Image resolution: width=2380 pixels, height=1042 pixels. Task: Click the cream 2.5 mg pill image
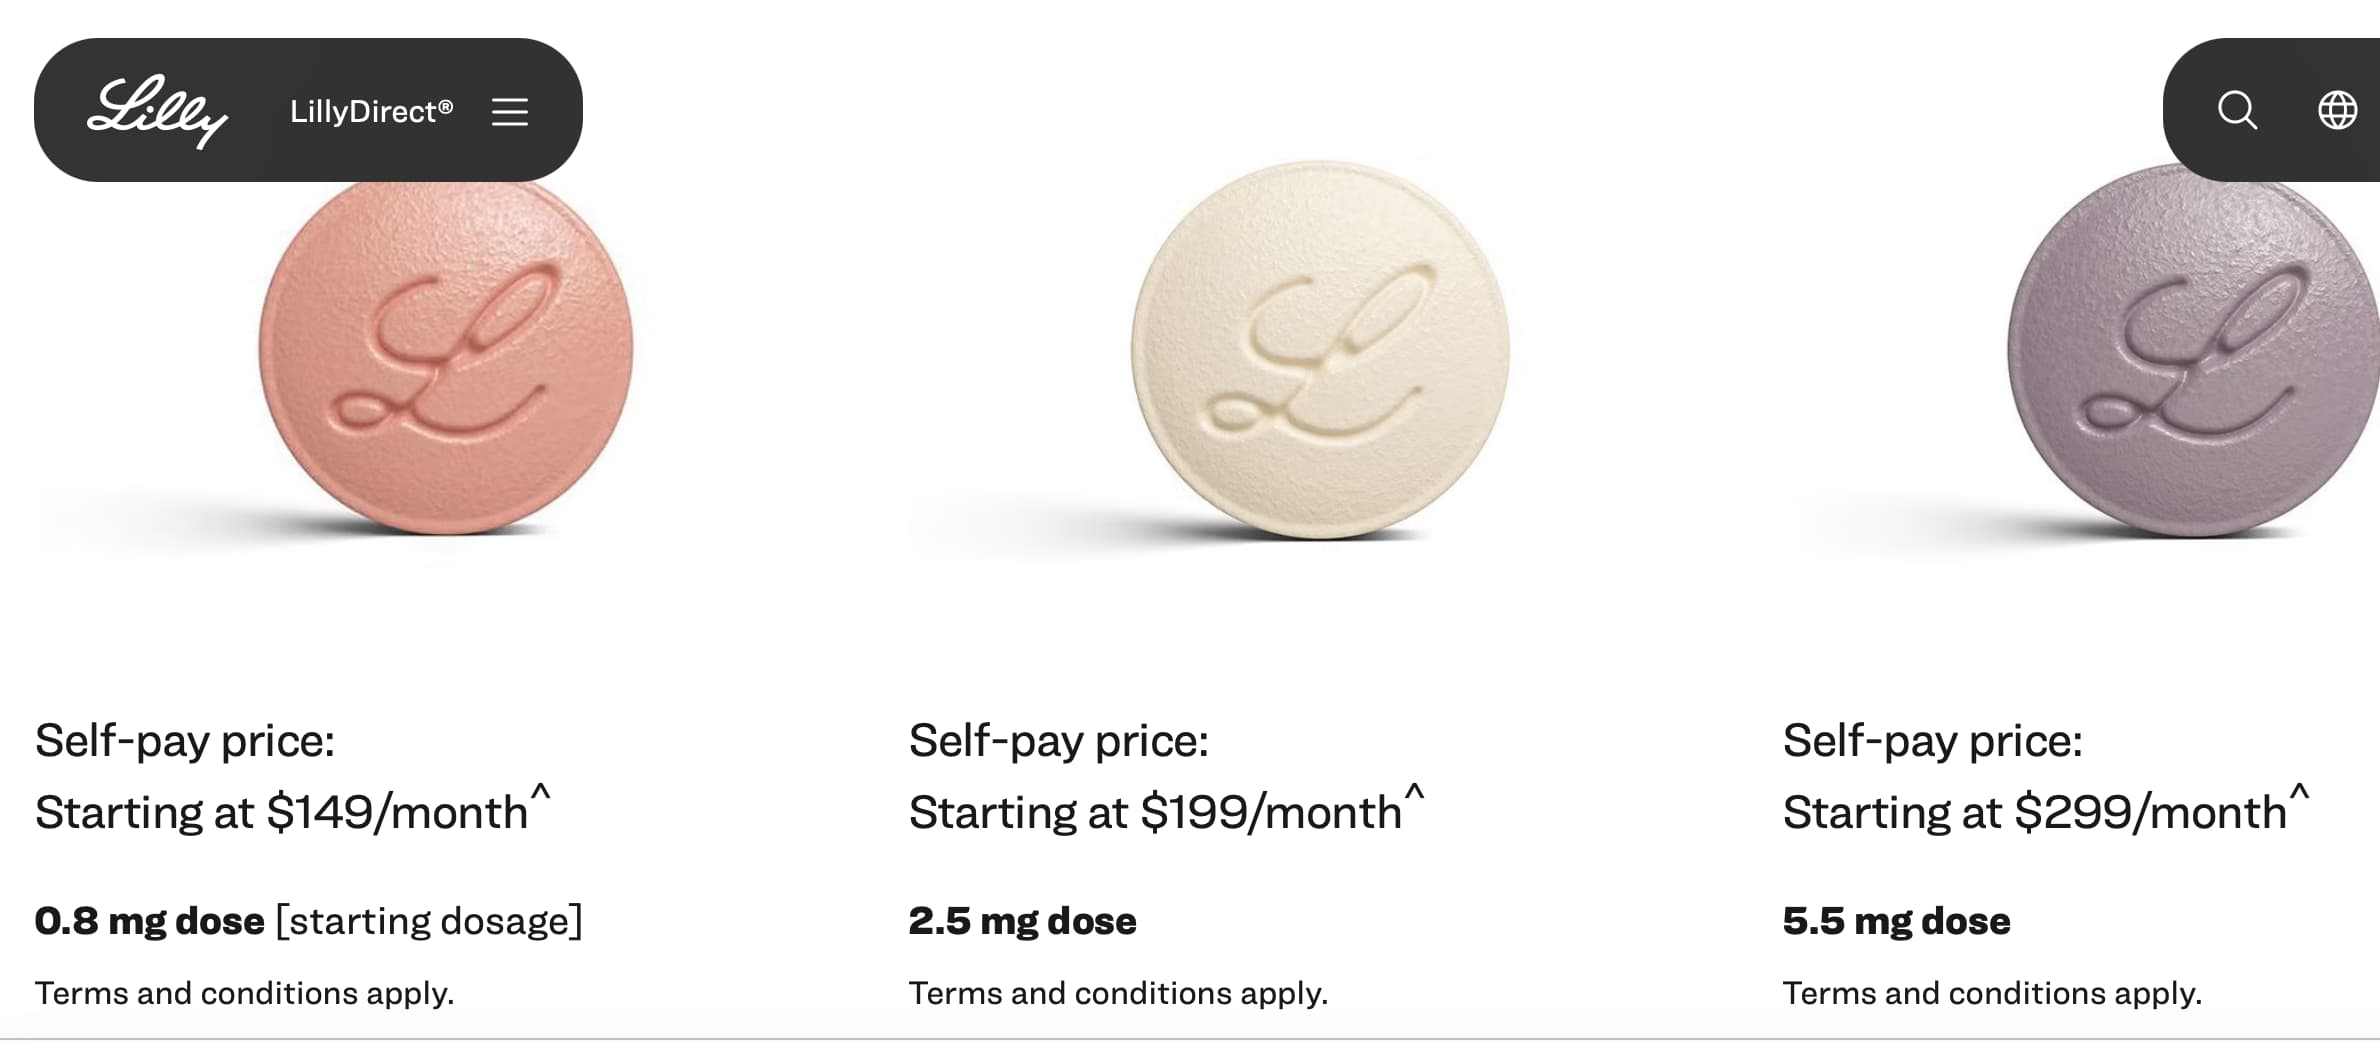(1320, 350)
